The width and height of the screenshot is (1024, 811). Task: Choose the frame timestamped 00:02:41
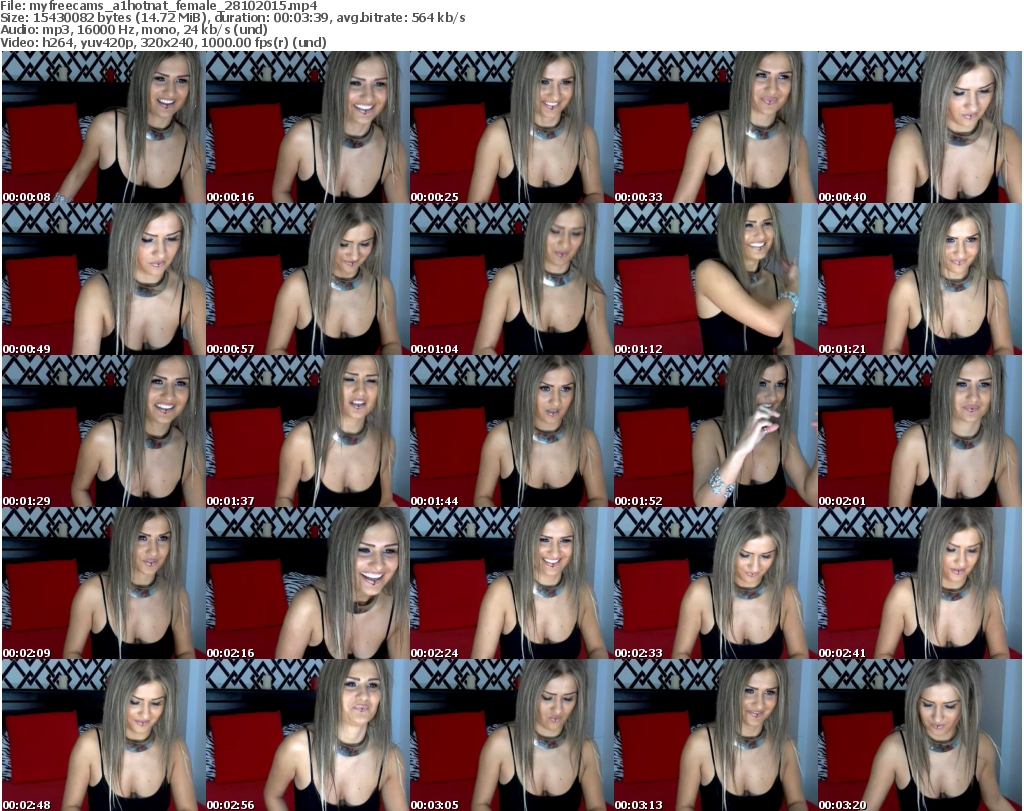tap(920, 584)
